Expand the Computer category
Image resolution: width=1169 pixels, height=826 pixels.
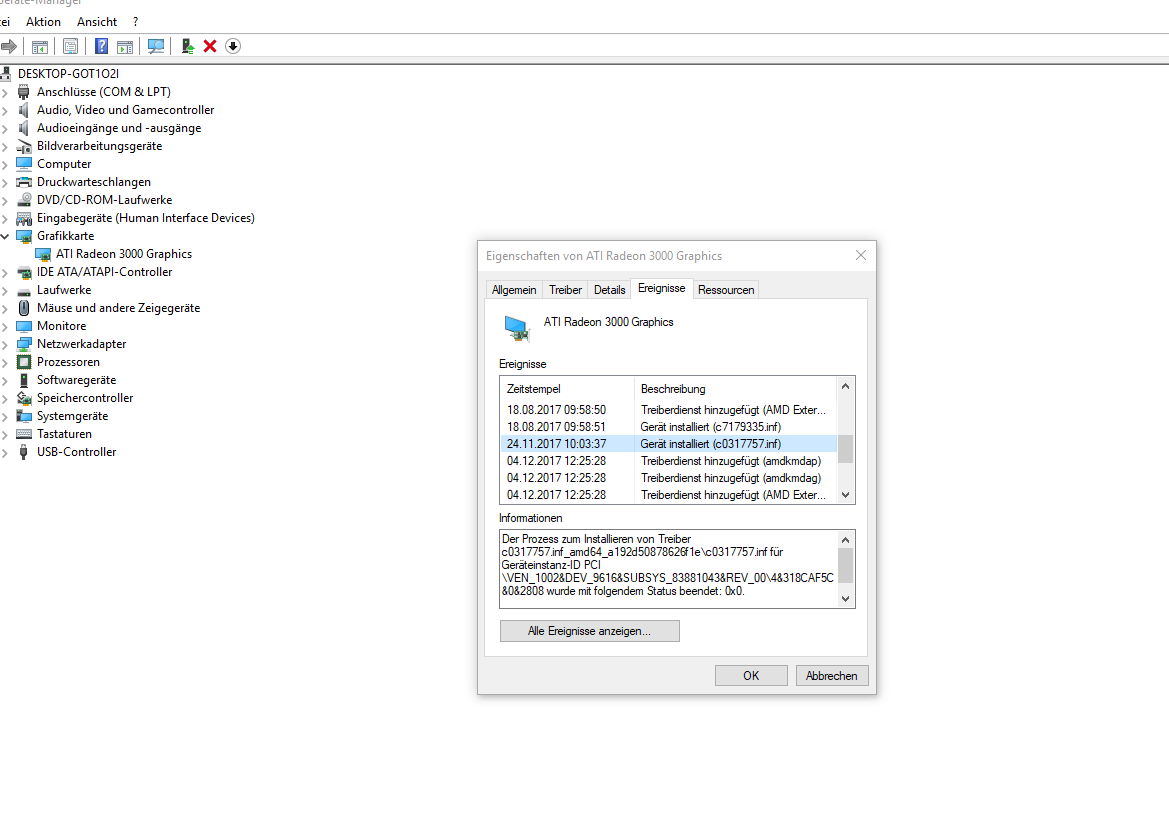tap(5, 164)
